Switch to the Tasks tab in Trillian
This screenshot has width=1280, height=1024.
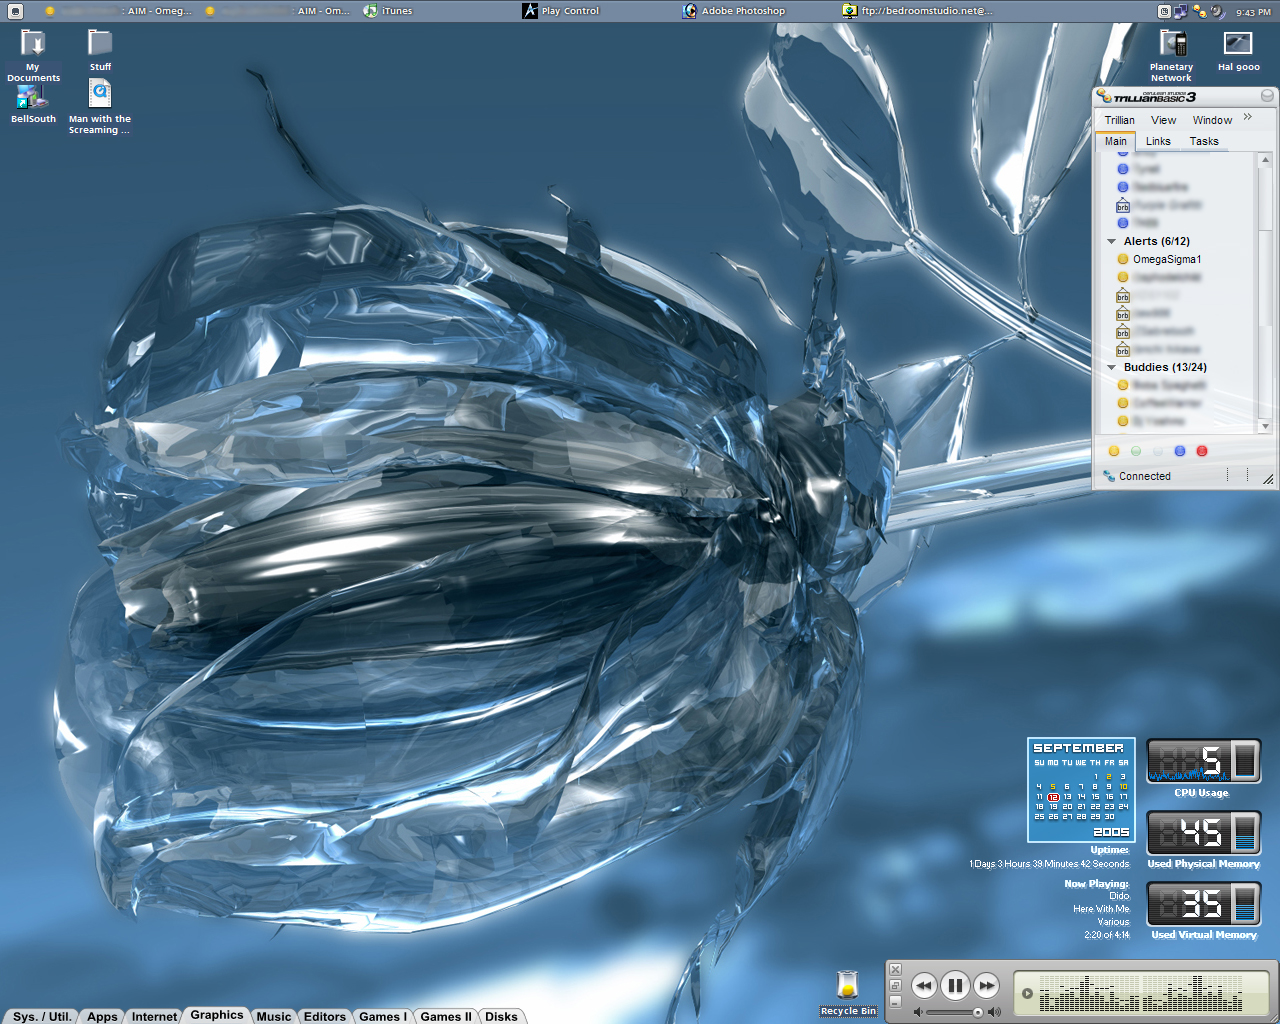click(1204, 141)
